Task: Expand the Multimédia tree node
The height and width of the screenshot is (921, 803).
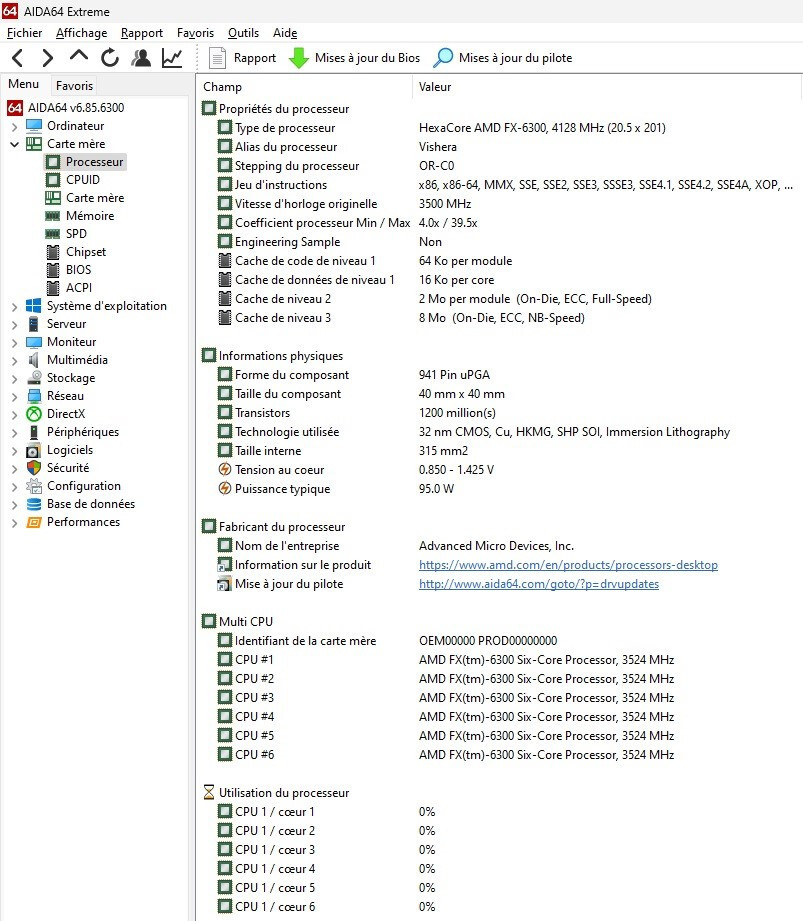Action: 15,360
